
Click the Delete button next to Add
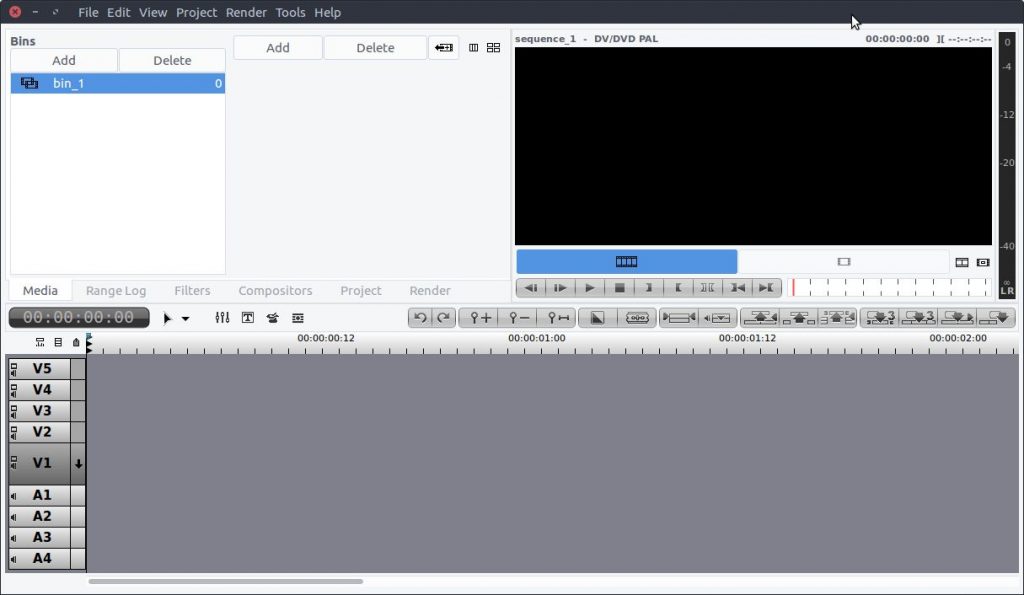[171, 60]
